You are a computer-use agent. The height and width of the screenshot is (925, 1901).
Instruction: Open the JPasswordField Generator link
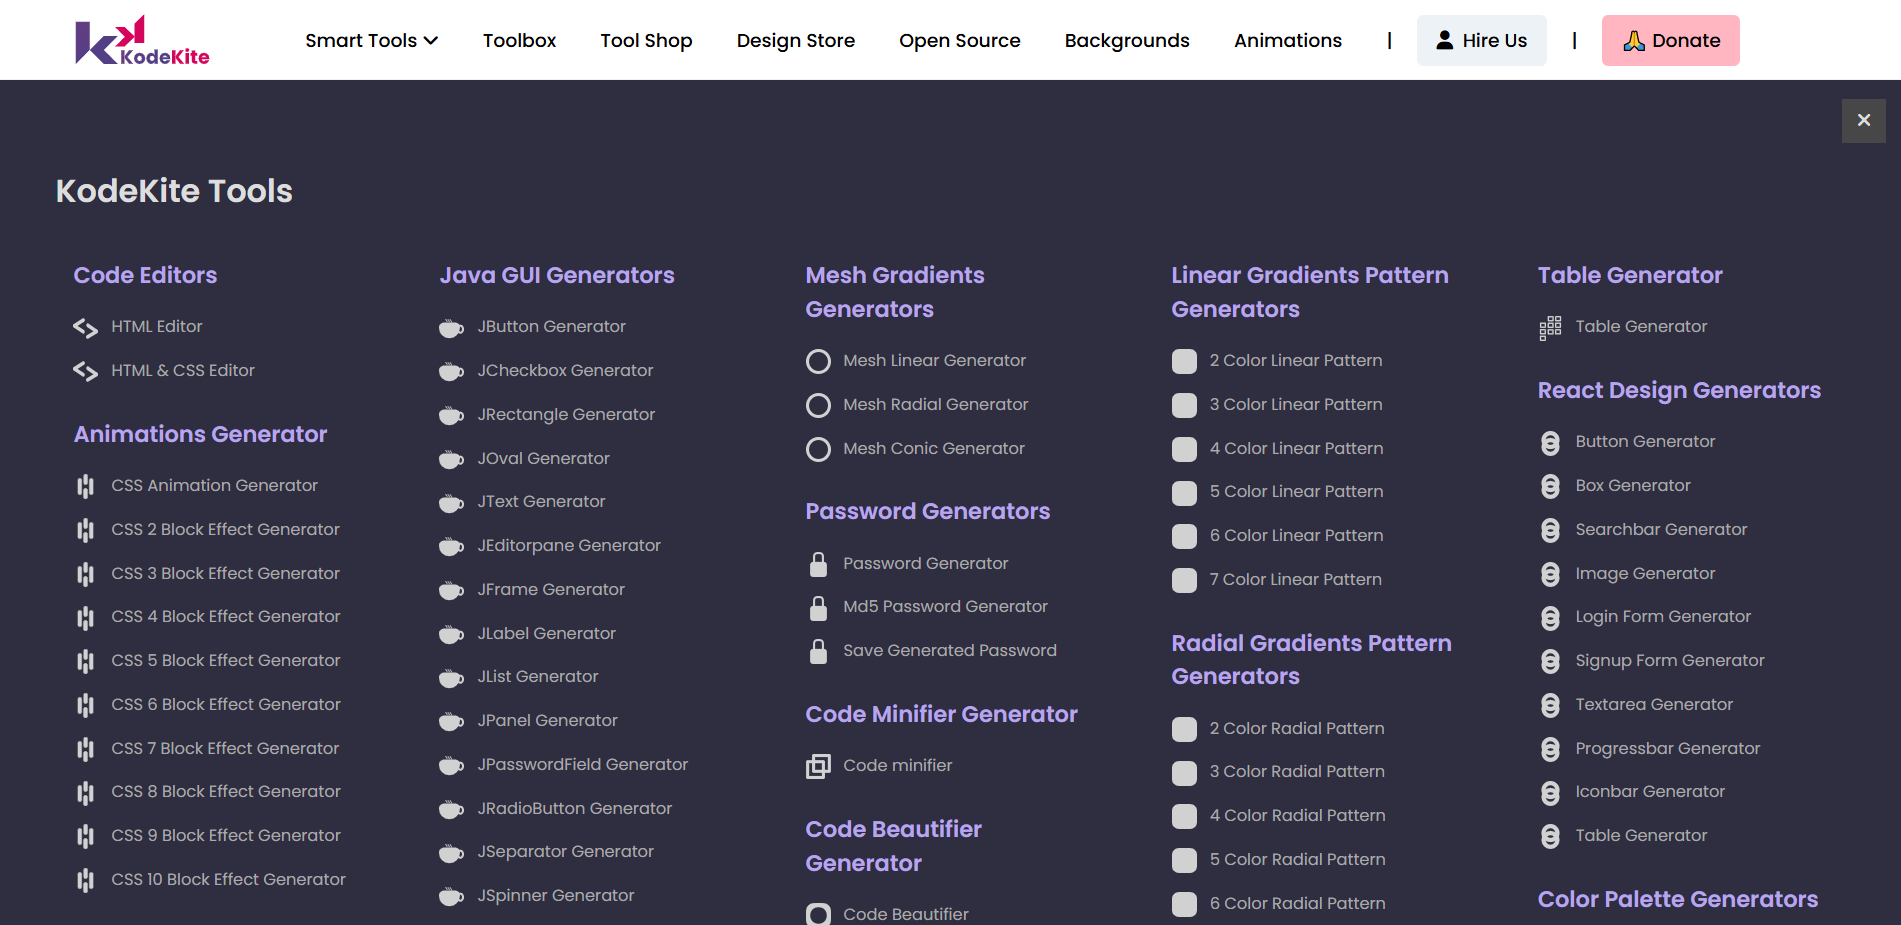(582, 764)
